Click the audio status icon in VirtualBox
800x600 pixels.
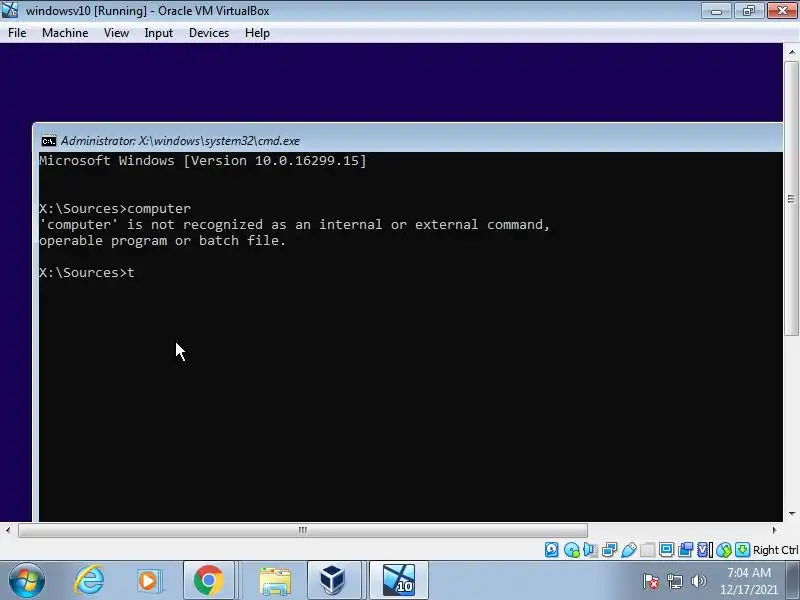590,549
